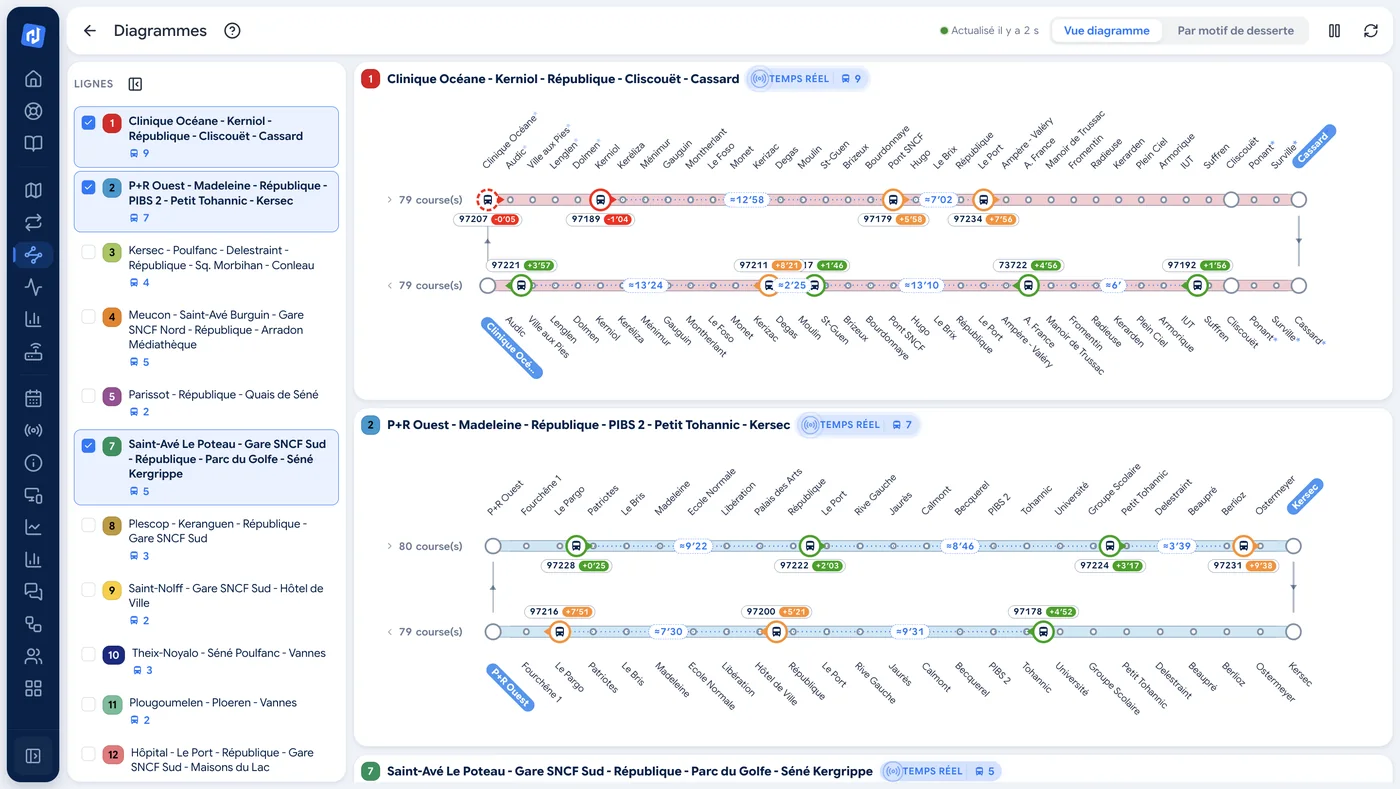Uncheck line 7 Saint-Avé Le Poteau checkbox
The width and height of the screenshot is (1400, 789).
(89, 446)
